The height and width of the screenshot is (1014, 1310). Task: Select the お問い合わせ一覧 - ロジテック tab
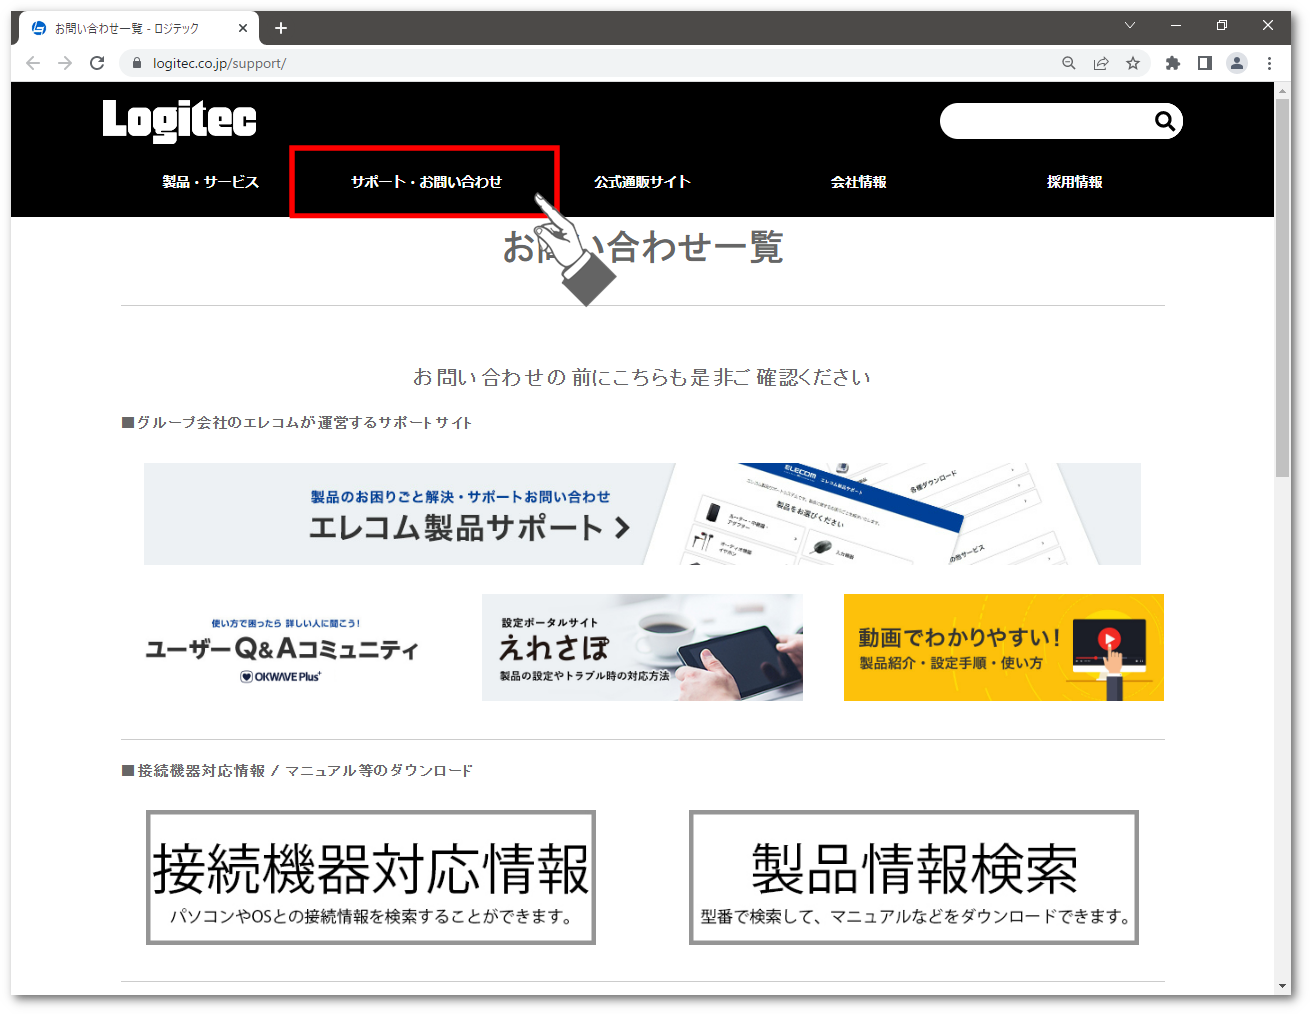[x=139, y=28]
